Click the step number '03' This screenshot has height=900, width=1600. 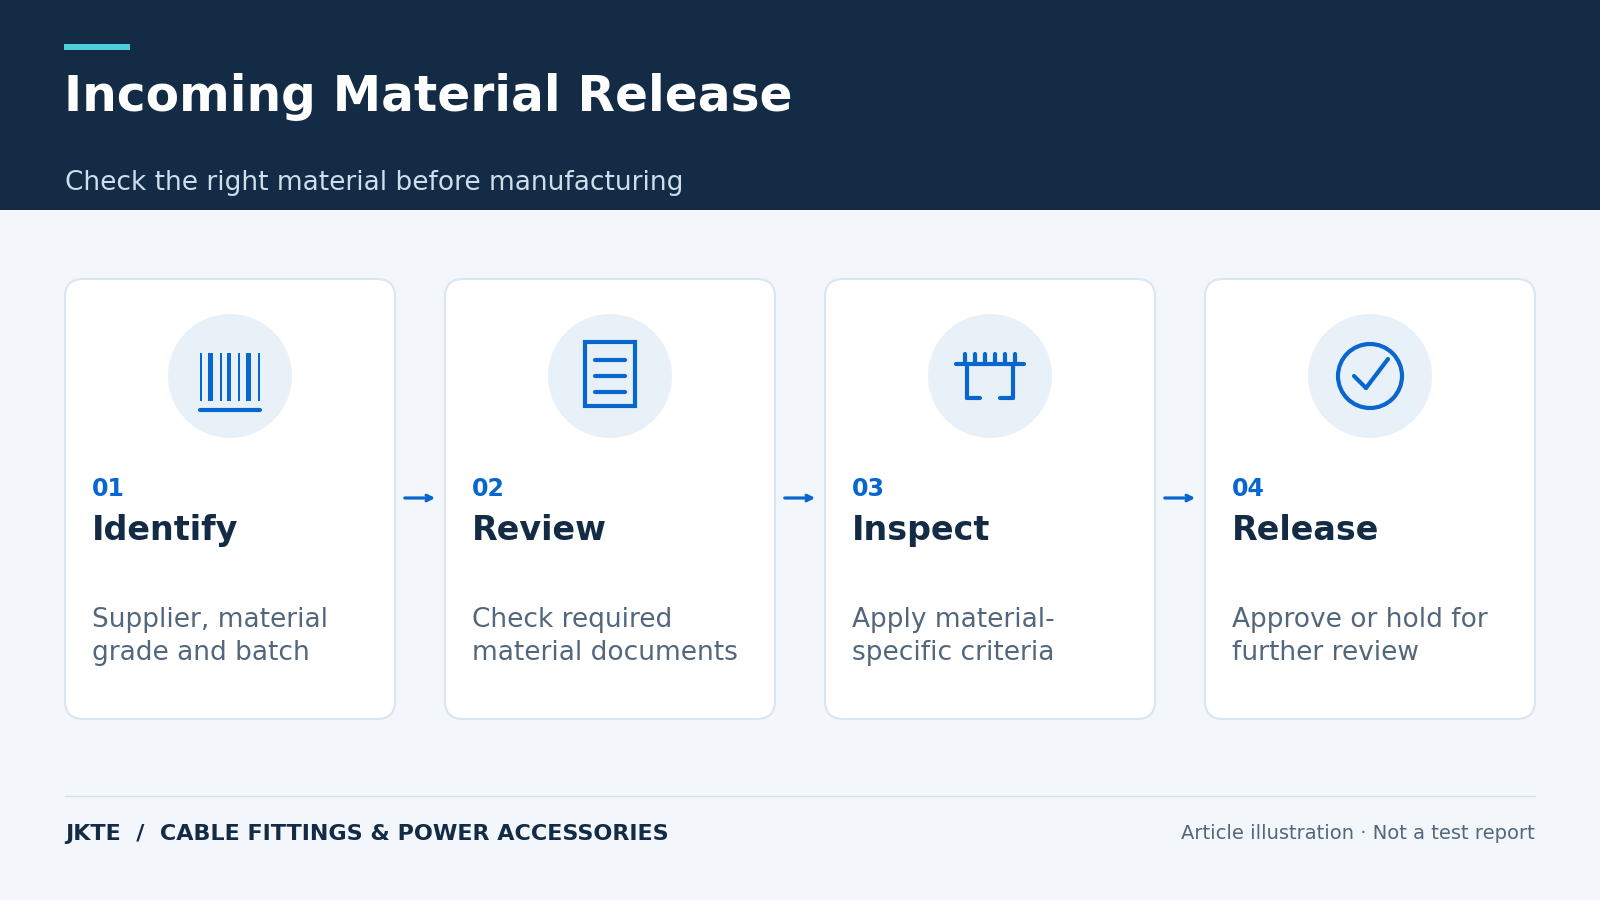coord(868,489)
